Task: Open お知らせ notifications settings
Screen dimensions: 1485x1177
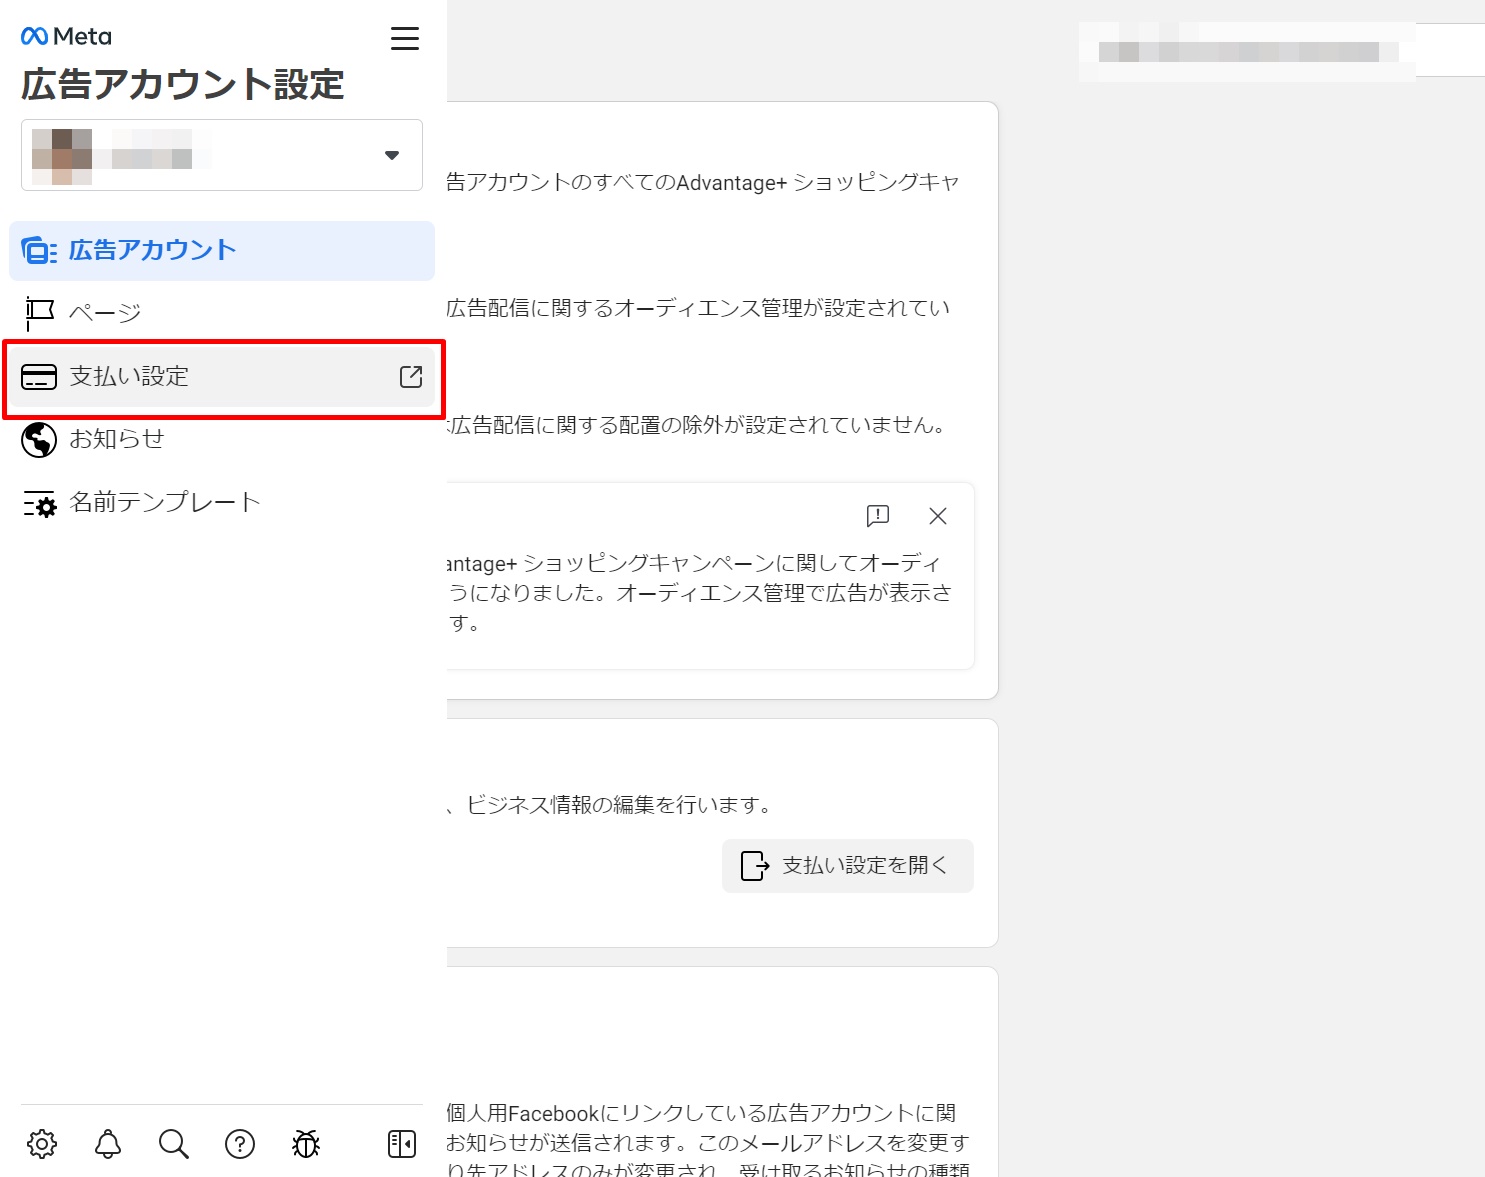Action: 116,439
